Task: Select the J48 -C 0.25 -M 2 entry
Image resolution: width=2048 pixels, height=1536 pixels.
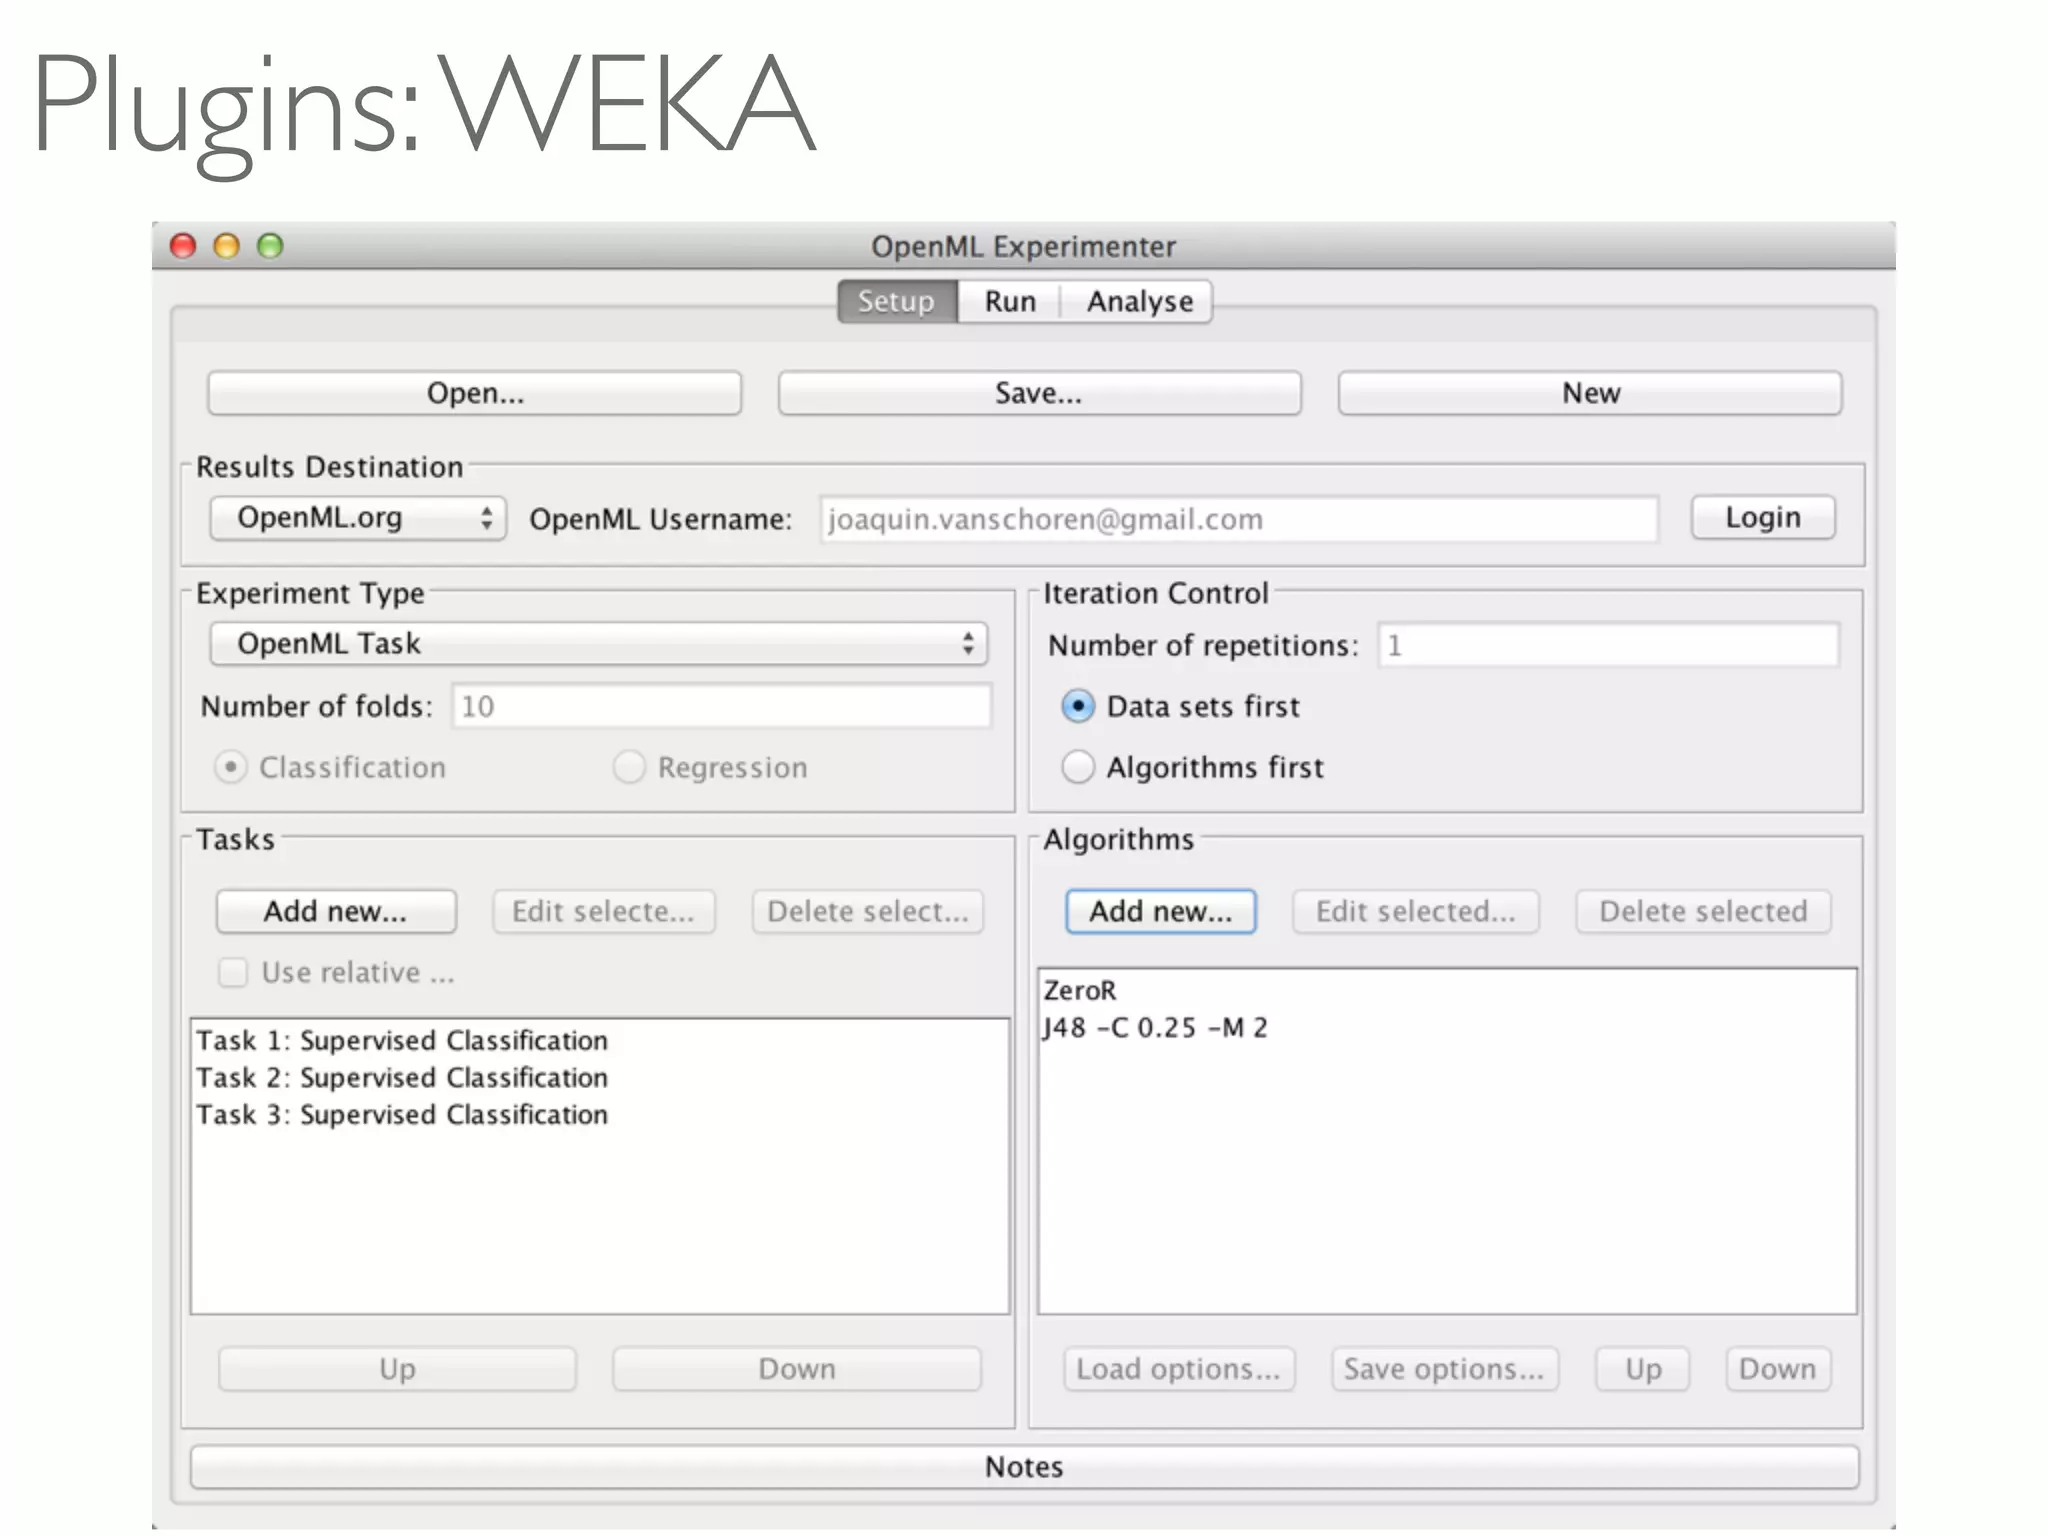Action: point(1446,1028)
